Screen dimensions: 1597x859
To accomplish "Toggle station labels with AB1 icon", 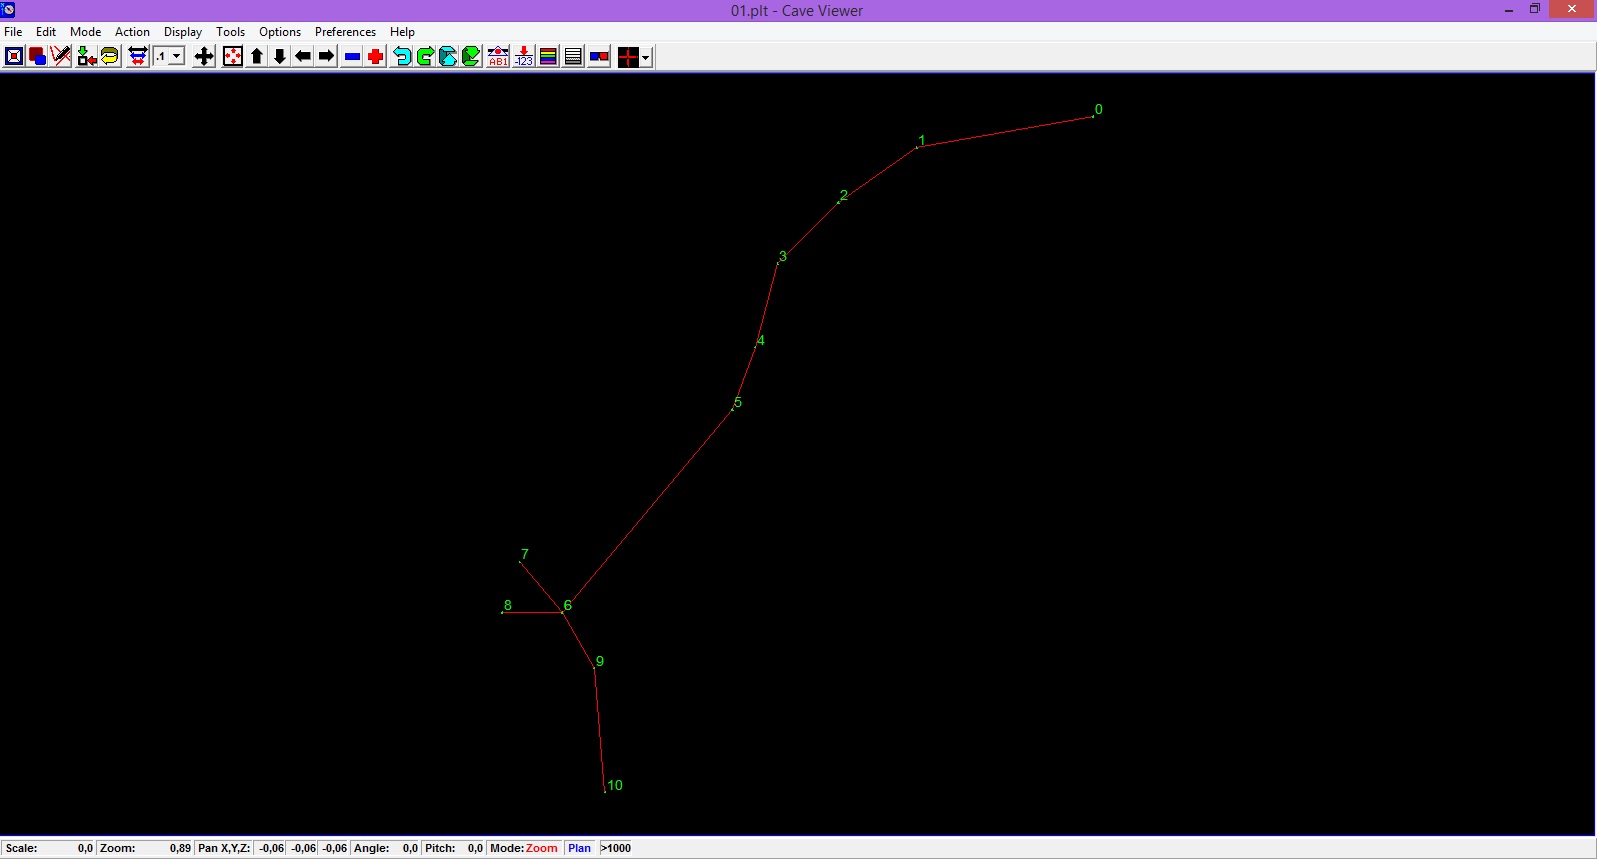I will point(498,57).
